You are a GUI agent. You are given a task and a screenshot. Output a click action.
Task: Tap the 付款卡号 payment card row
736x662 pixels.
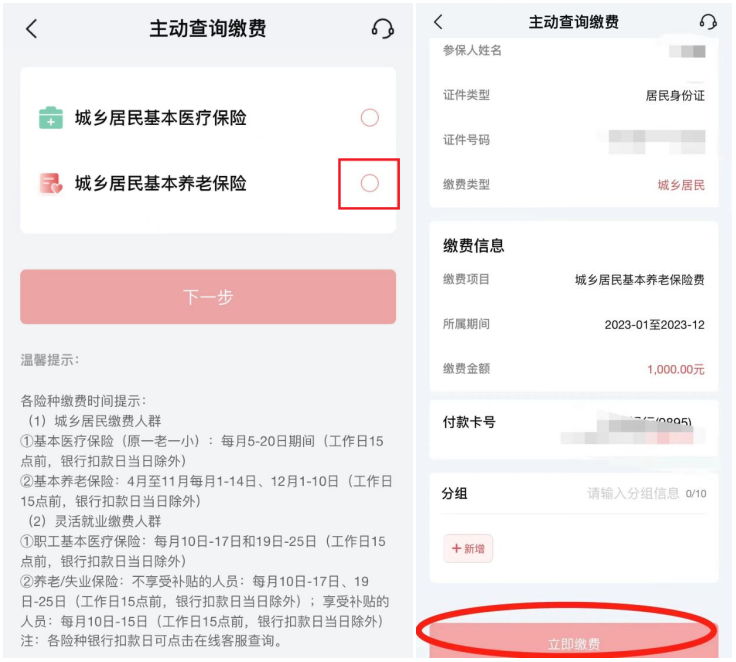coord(574,429)
